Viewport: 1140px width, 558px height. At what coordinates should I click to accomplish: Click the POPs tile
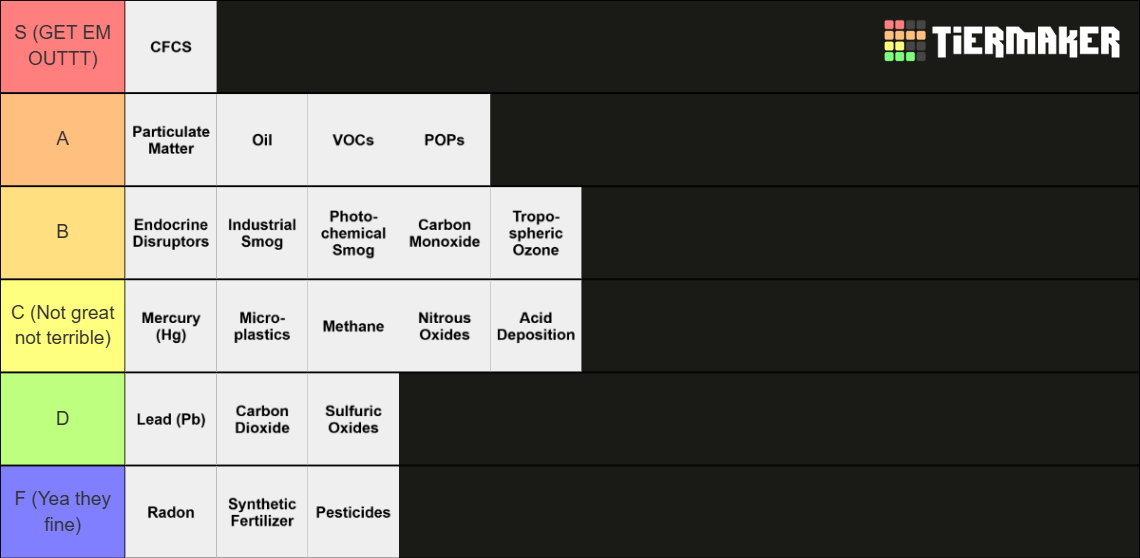pos(444,140)
